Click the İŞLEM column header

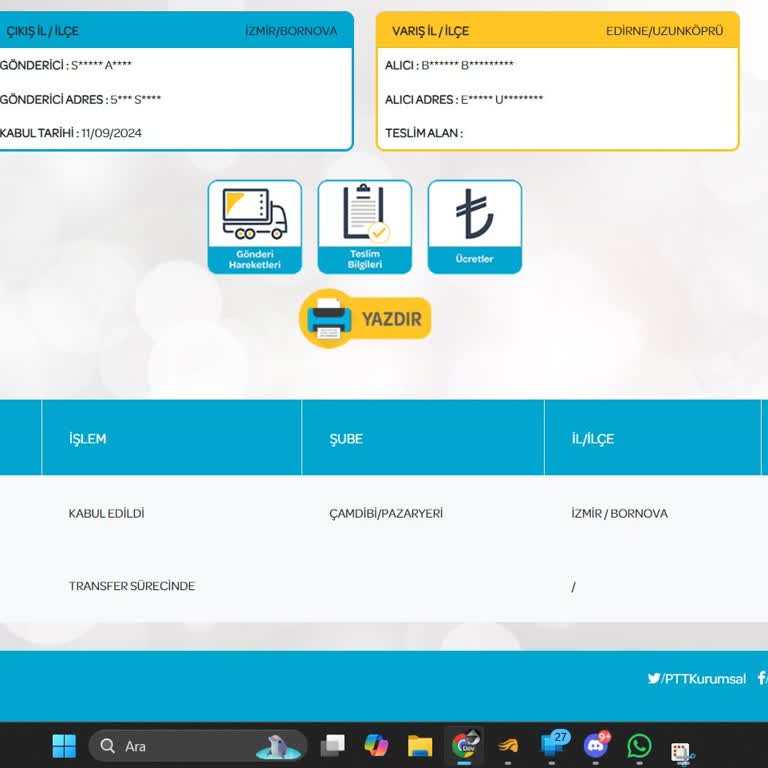point(87,438)
